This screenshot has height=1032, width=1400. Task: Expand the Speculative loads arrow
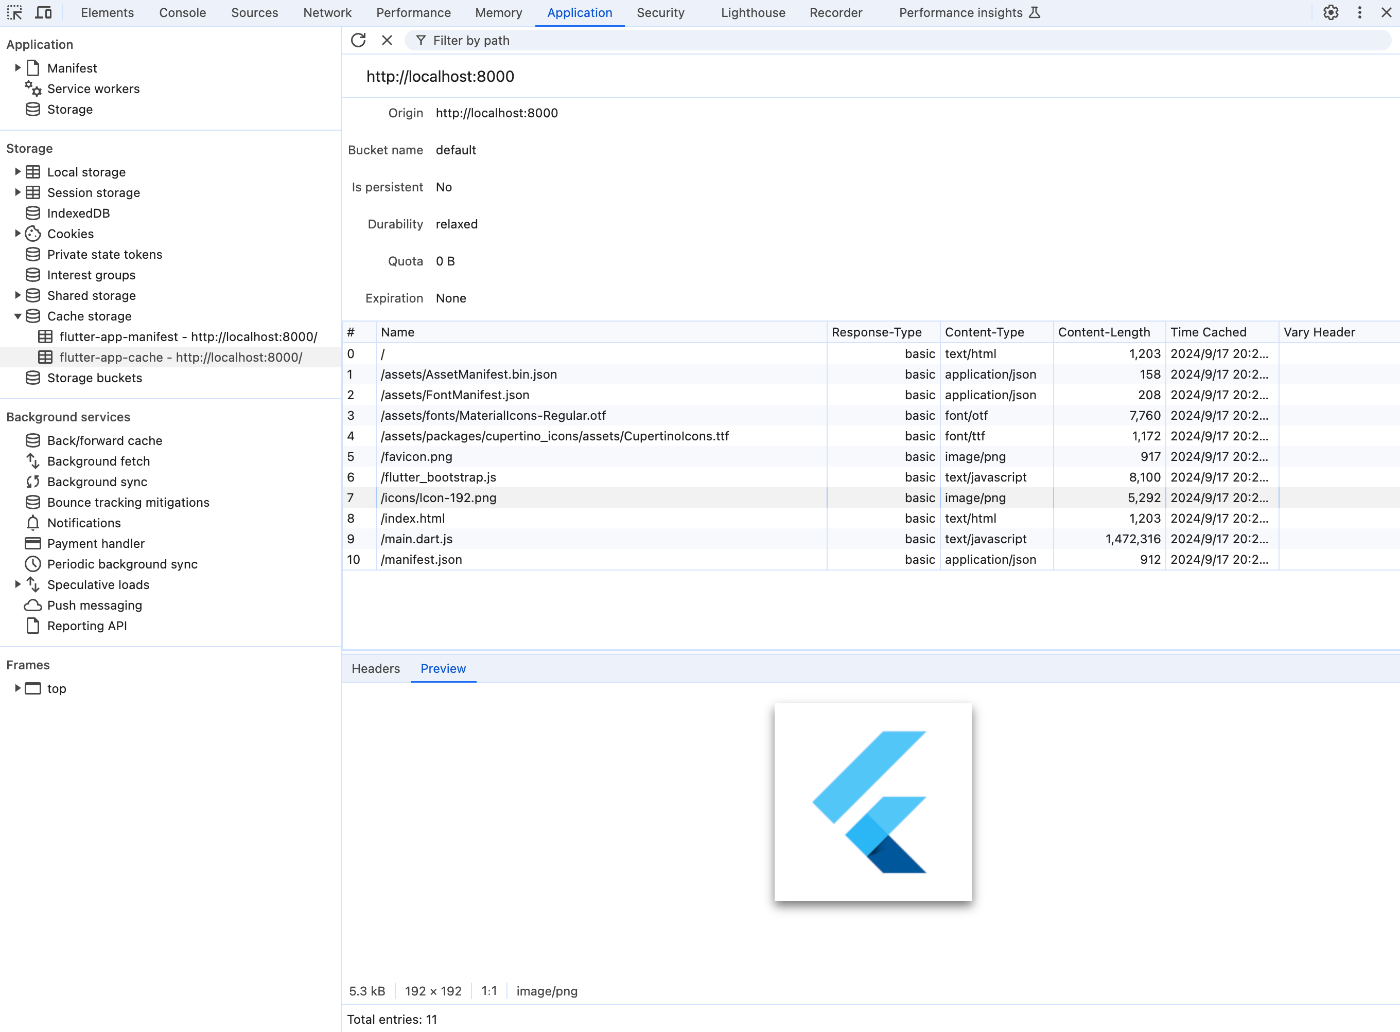coord(17,585)
